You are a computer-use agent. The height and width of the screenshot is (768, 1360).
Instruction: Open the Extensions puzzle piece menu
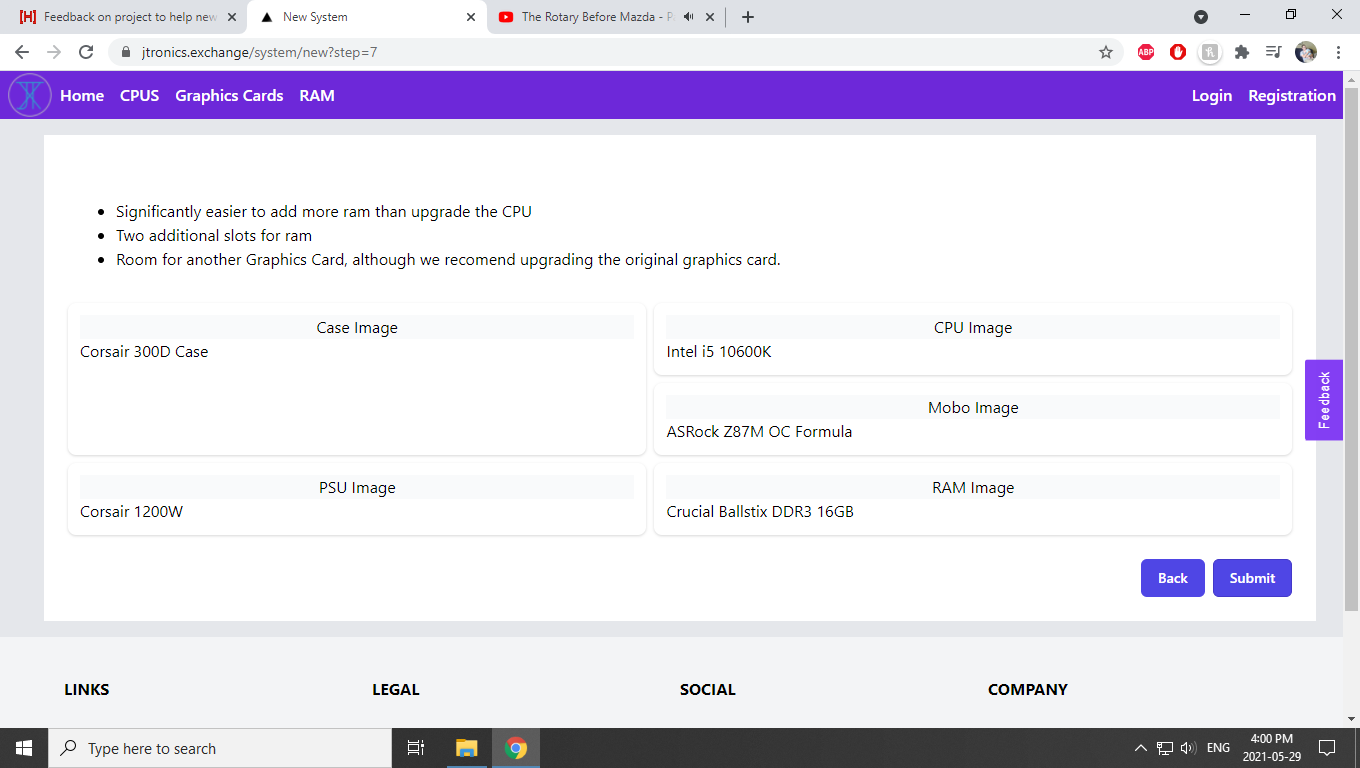tap(1242, 52)
